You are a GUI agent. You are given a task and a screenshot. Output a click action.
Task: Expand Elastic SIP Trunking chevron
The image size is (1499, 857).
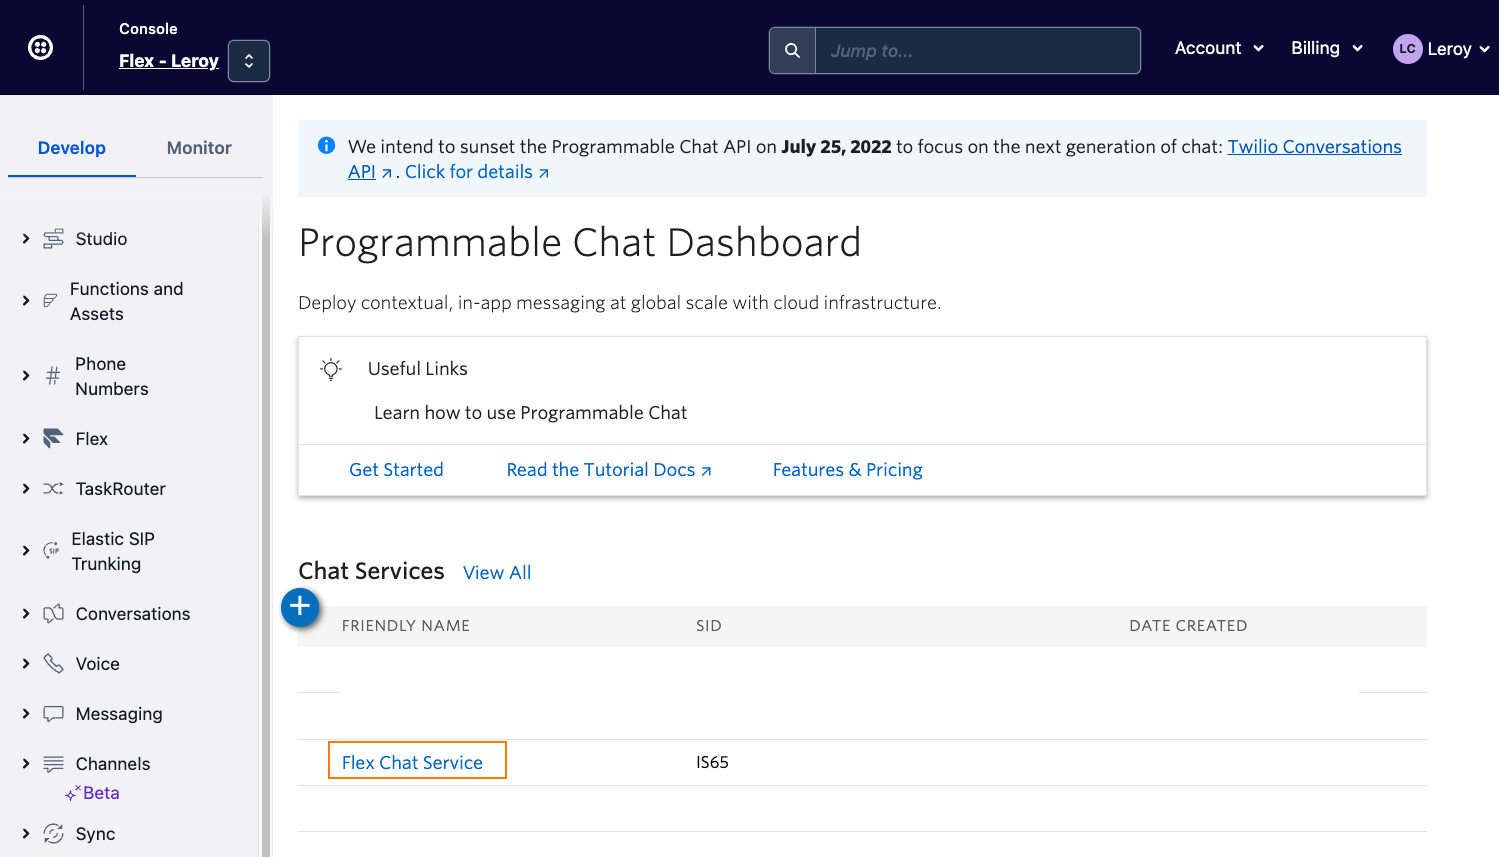26,551
